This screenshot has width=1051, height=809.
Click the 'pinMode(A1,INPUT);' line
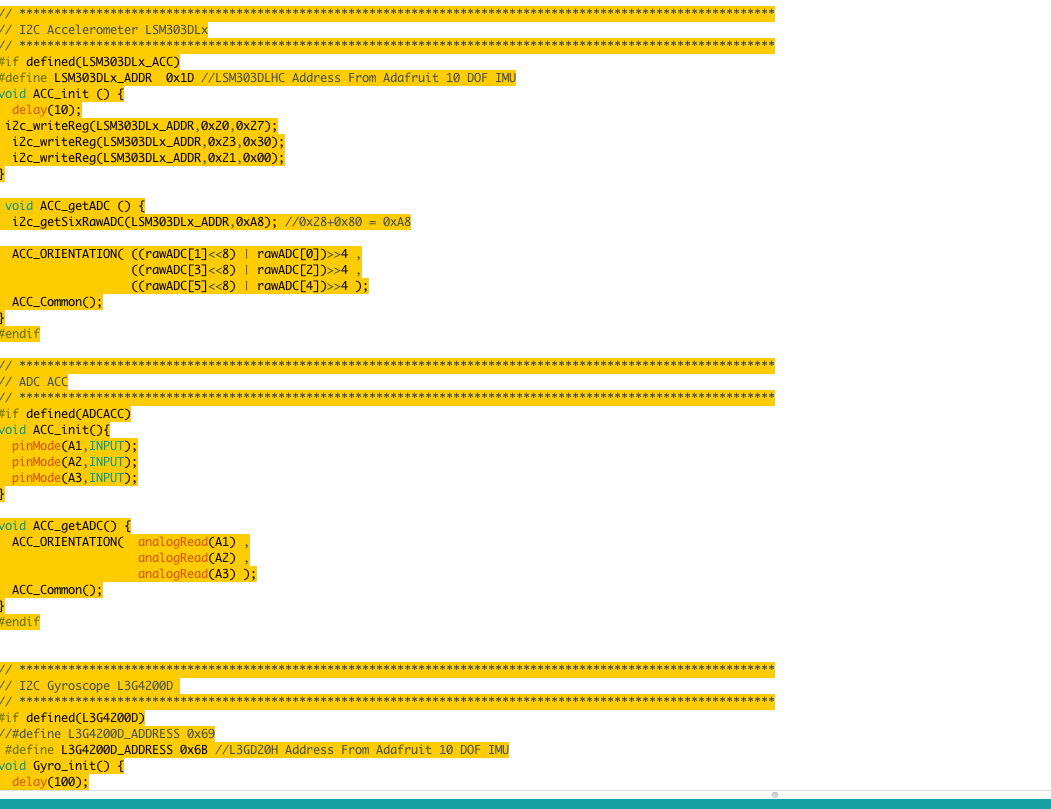(x=74, y=446)
